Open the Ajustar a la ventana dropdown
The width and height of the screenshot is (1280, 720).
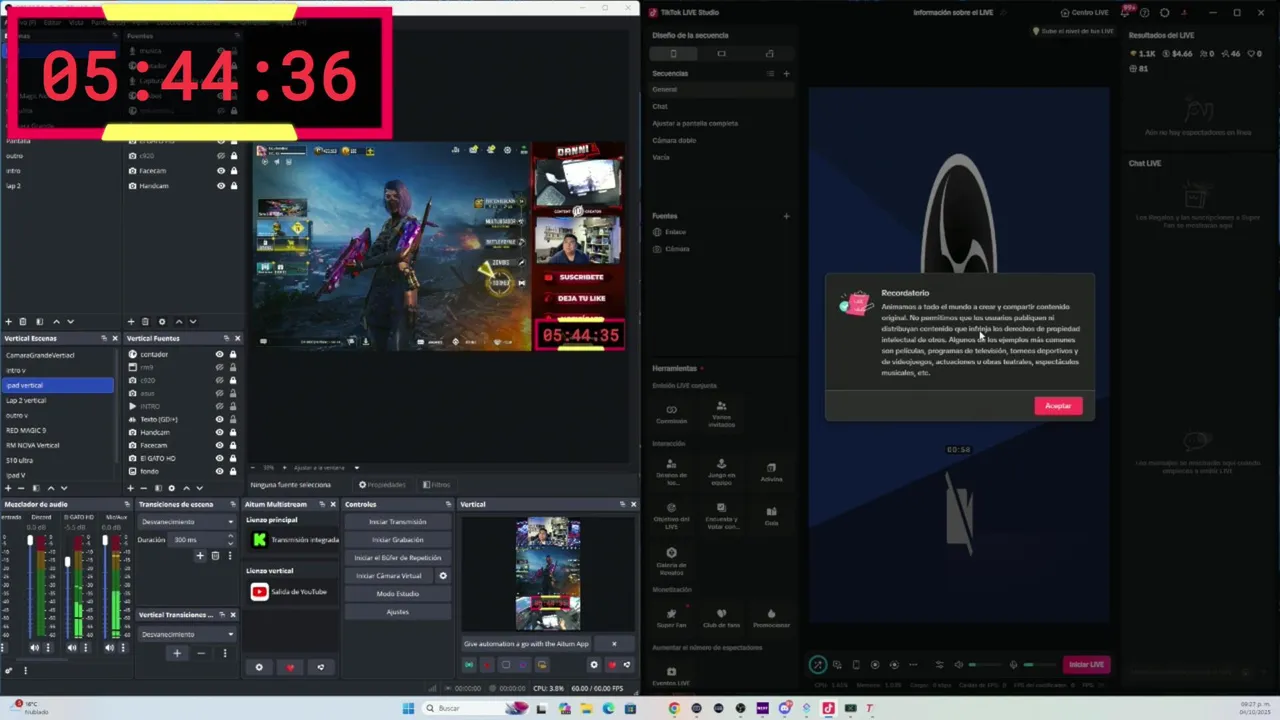pyautogui.click(x=328, y=468)
